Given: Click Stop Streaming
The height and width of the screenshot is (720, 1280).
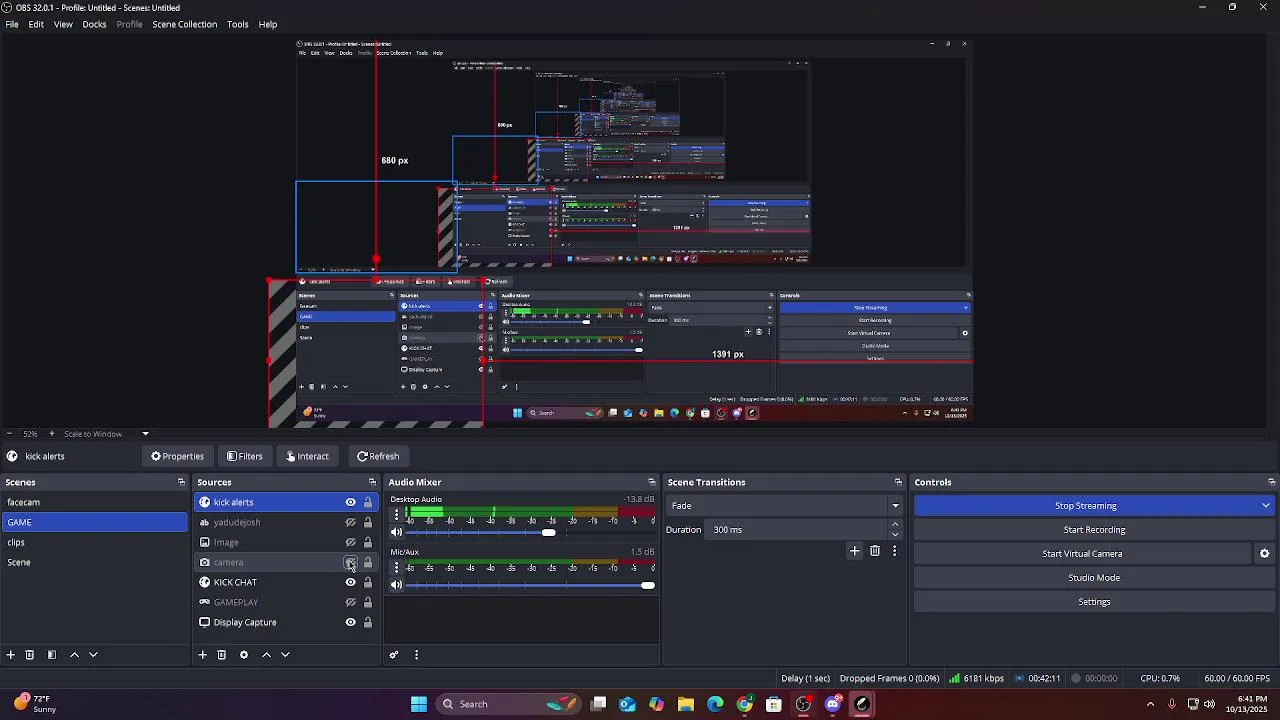Looking at the screenshot, I should [x=1085, y=506].
